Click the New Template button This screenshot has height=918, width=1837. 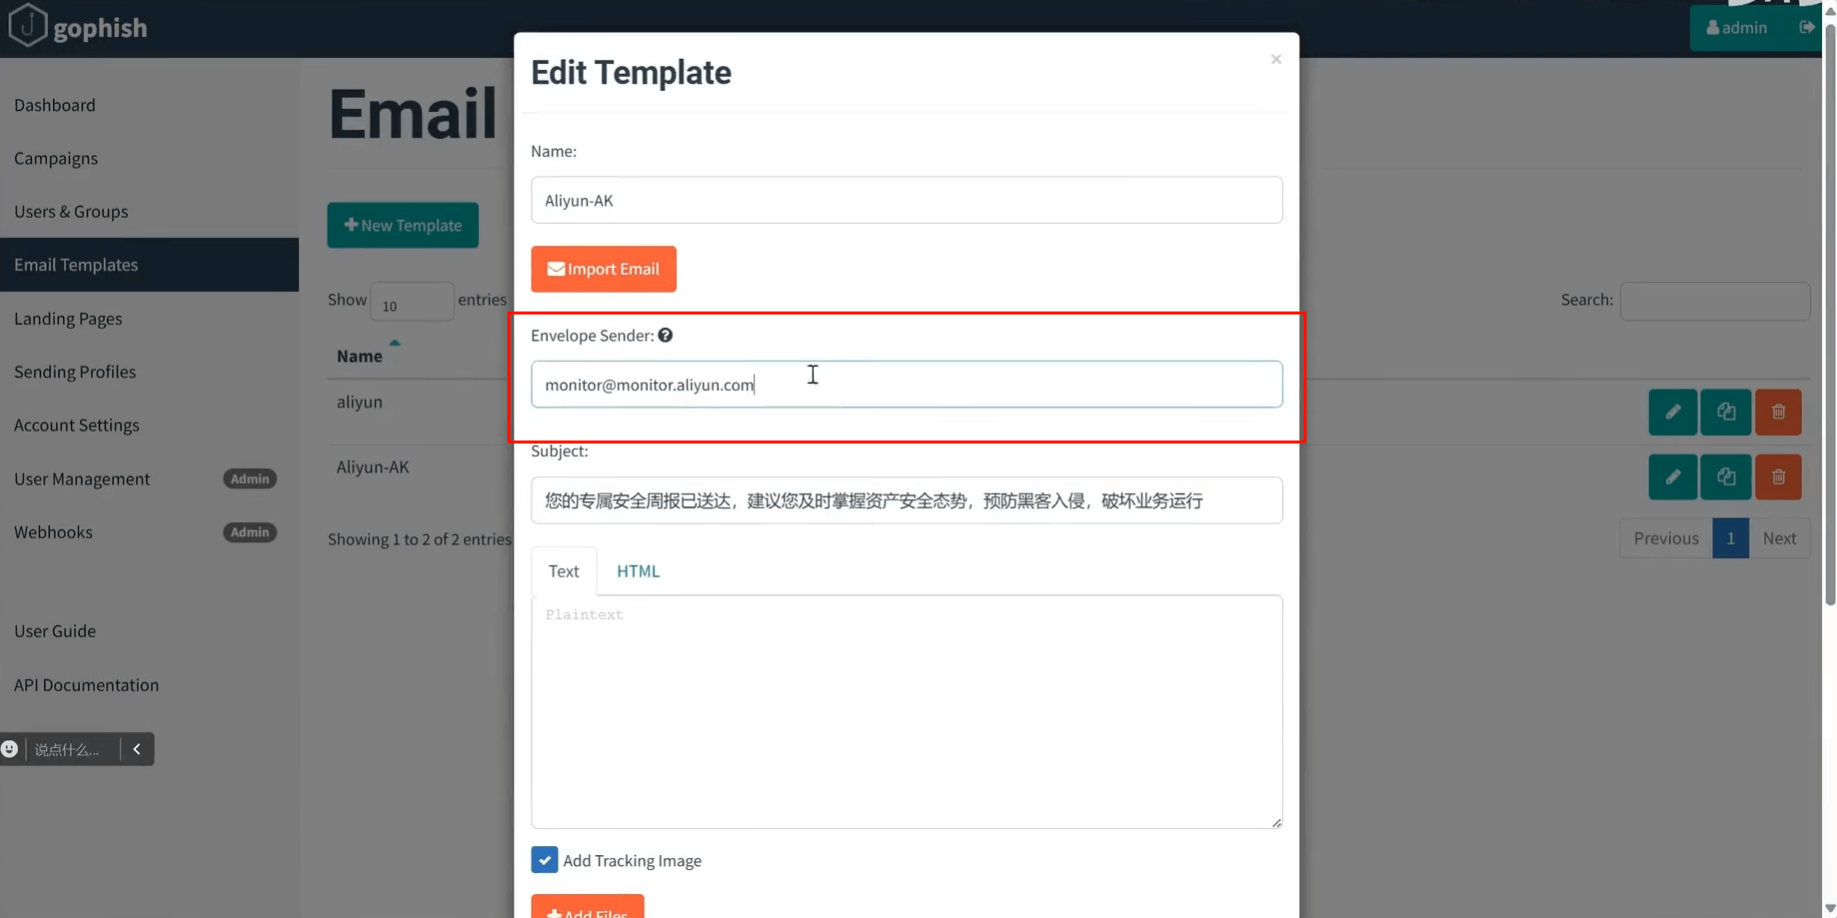pos(402,225)
